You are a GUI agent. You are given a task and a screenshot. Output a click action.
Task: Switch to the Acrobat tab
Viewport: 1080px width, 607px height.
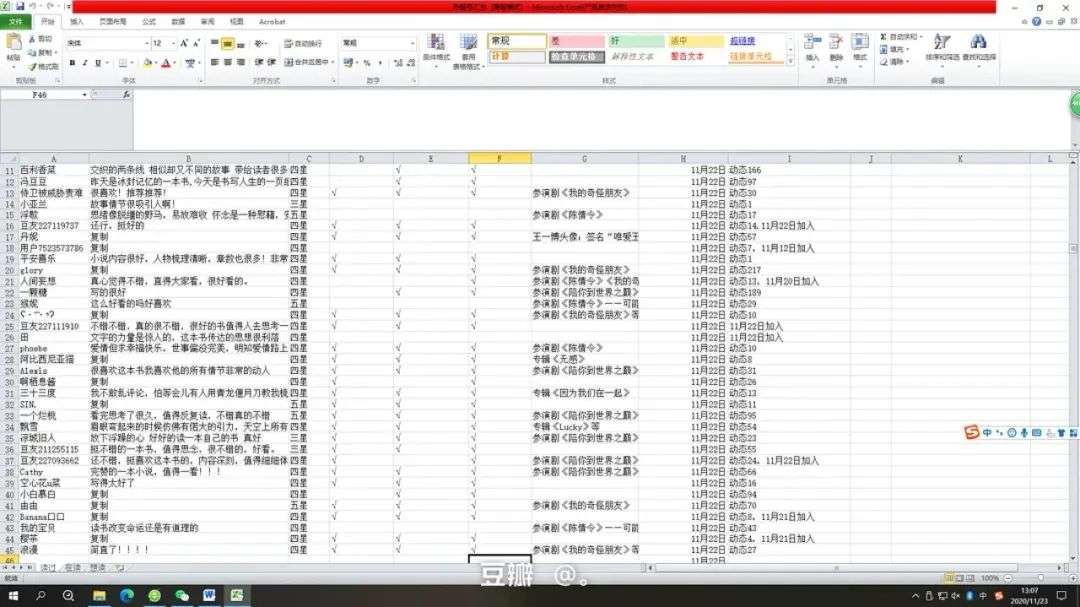tap(271, 22)
